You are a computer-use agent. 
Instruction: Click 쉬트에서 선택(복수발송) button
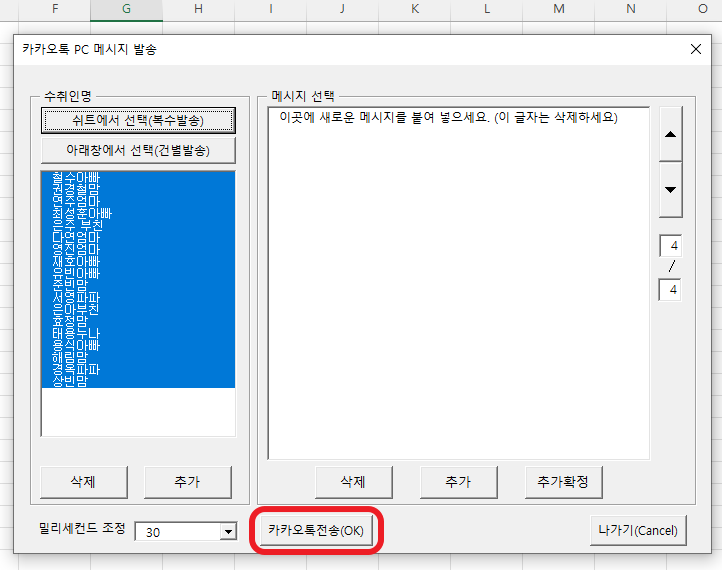tap(138, 121)
